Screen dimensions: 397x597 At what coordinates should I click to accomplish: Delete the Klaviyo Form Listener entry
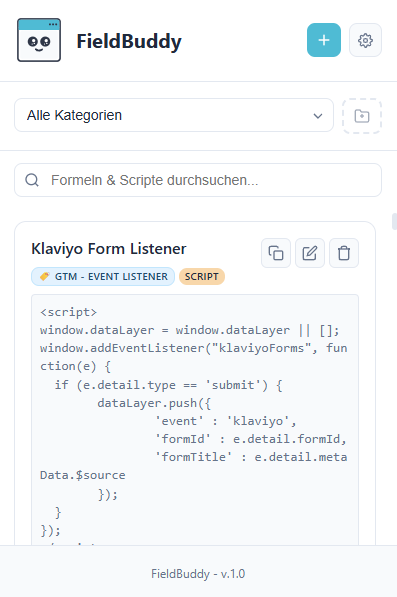[x=344, y=253]
